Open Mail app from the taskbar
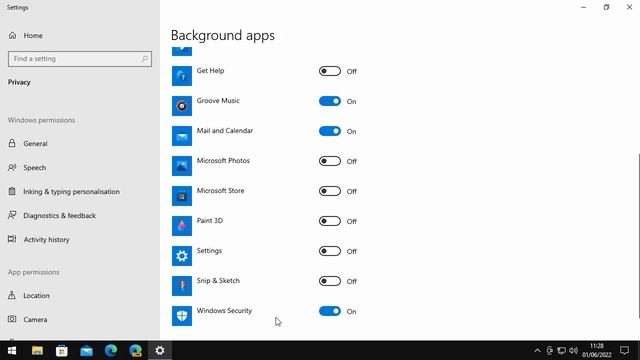The height and width of the screenshot is (360, 640). pyautogui.click(x=86, y=351)
